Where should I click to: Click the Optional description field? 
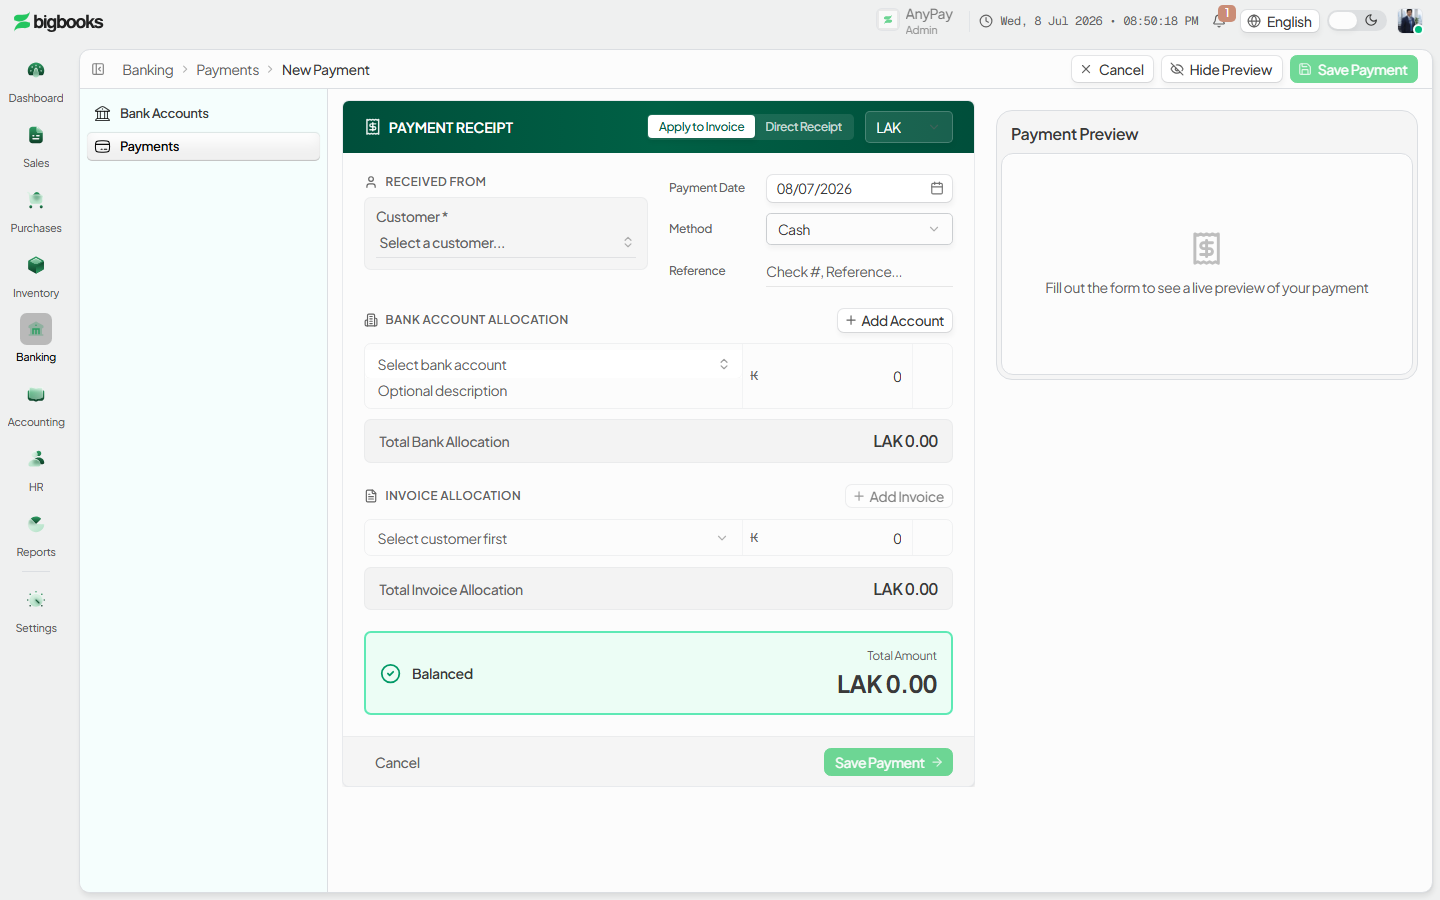click(553, 391)
